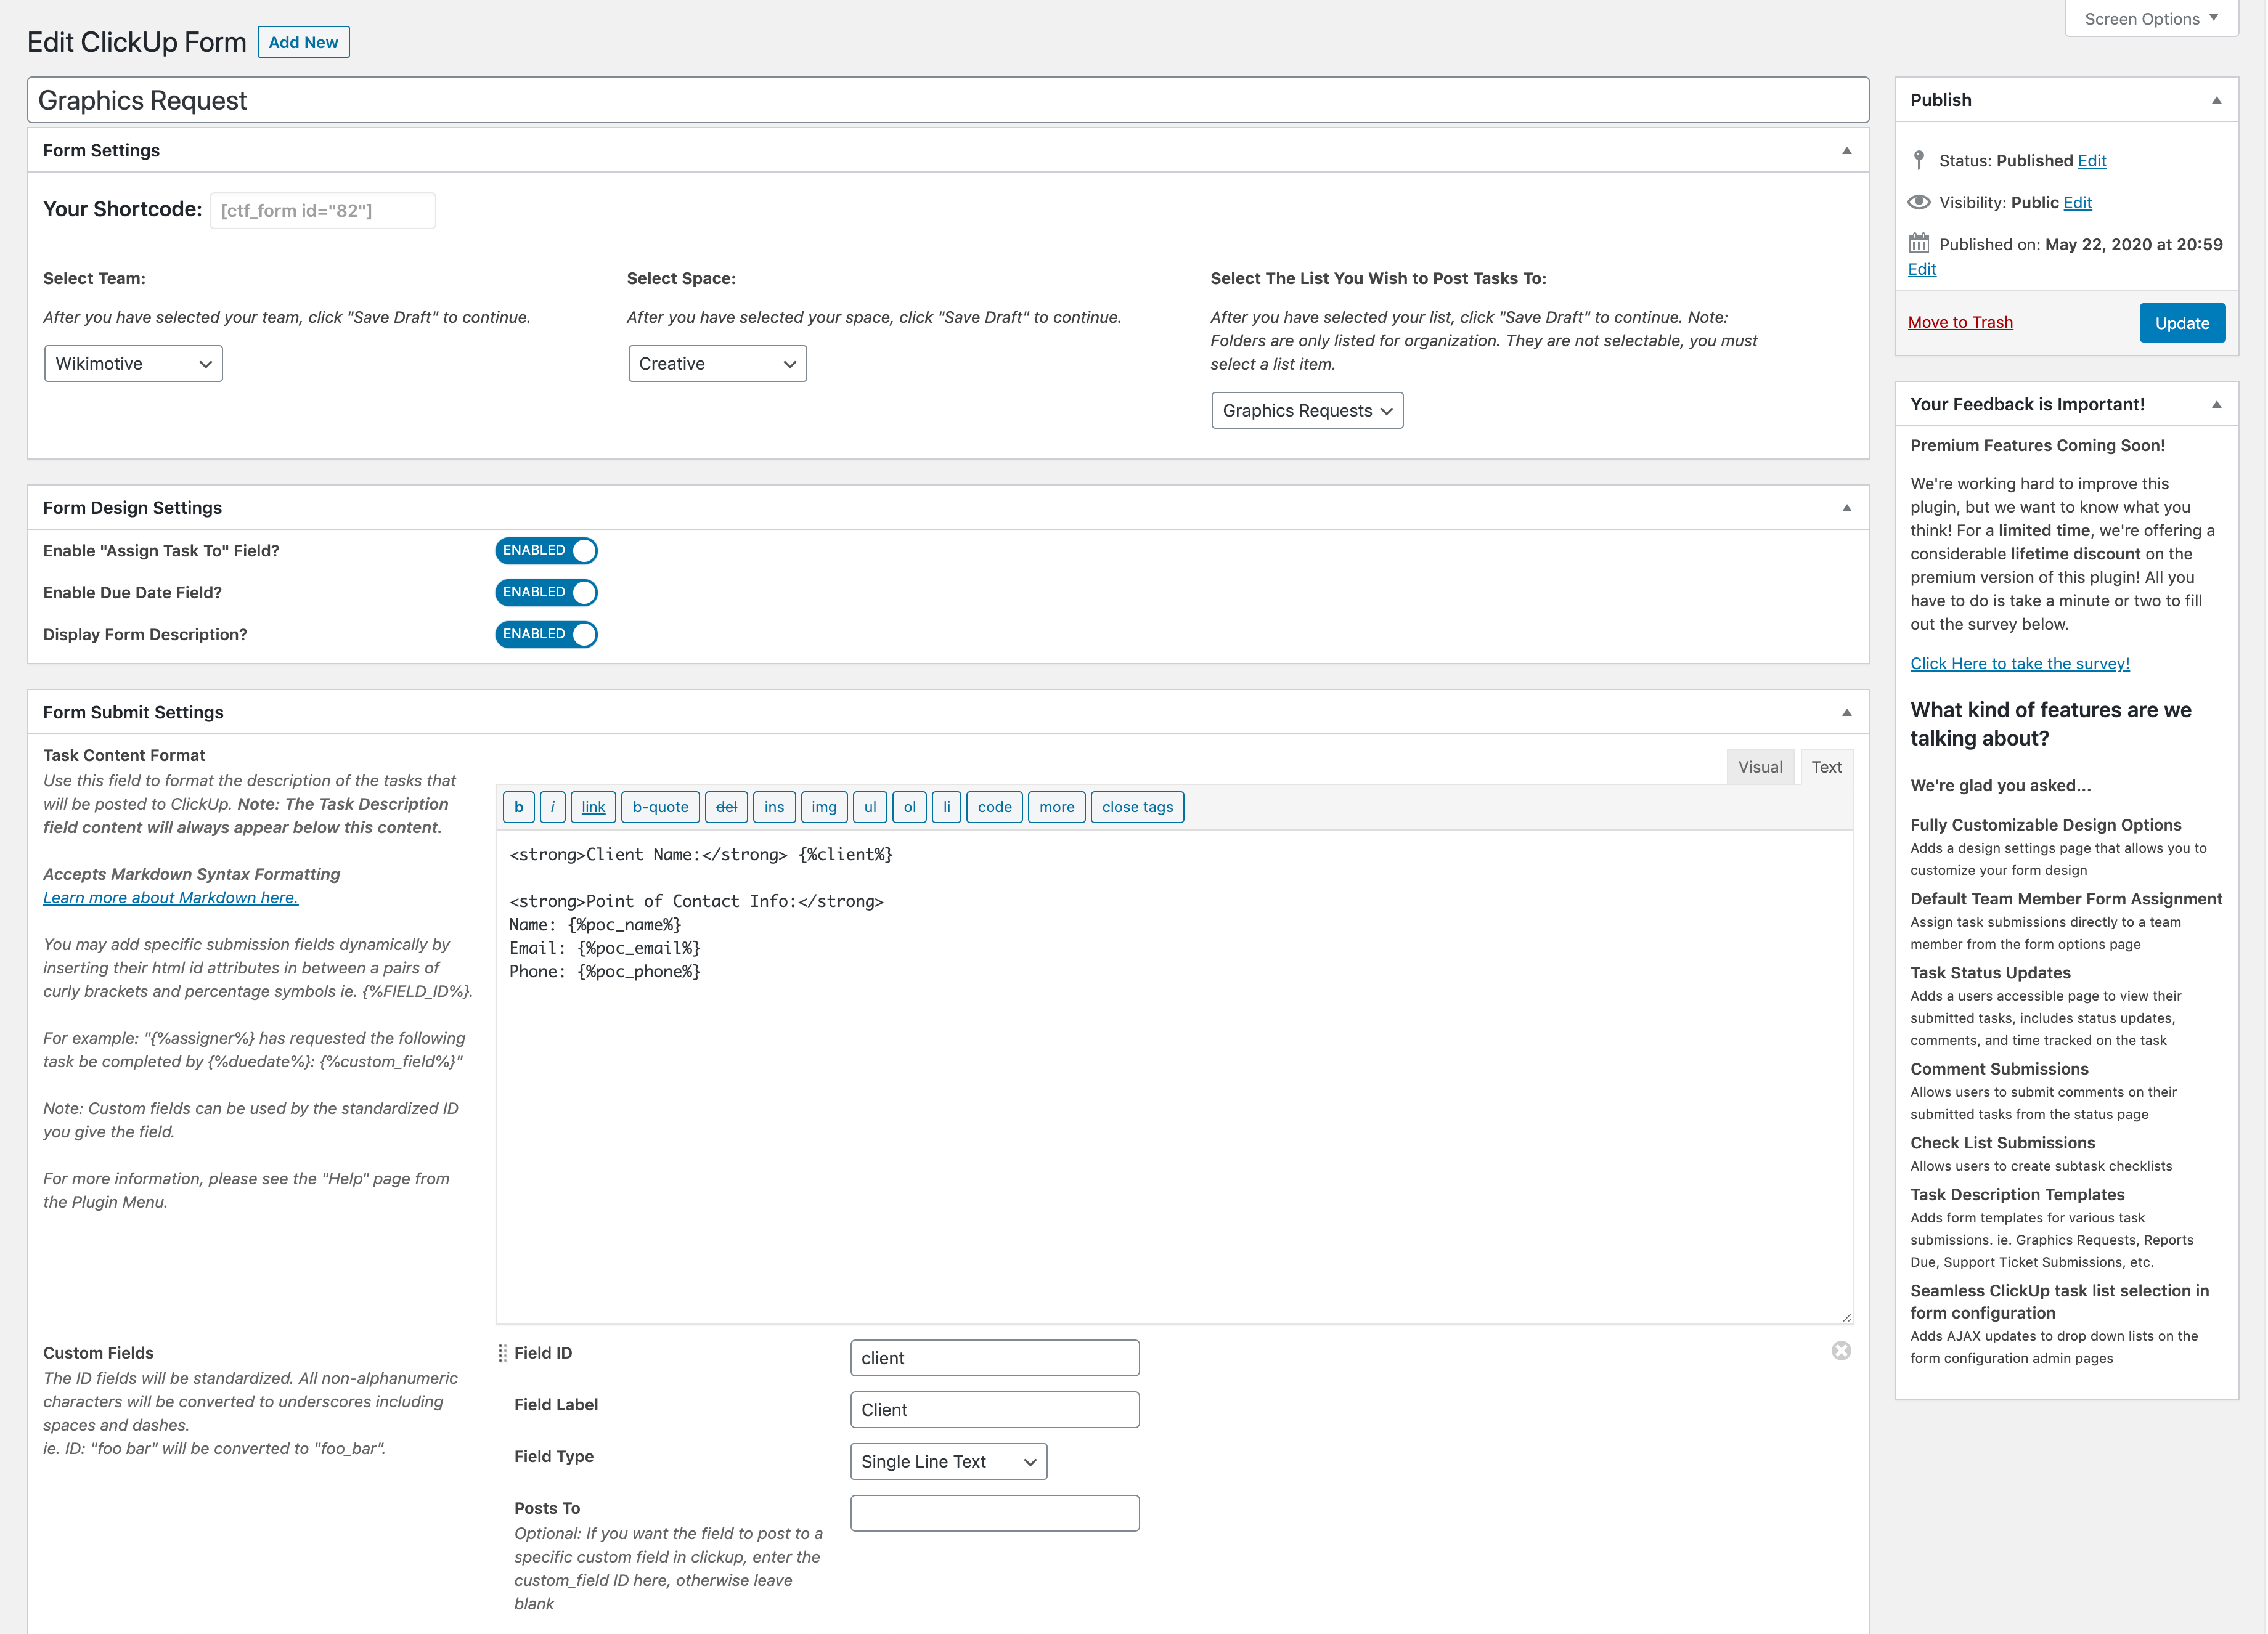The width and height of the screenshot is (2268, 1634).
Task: Click the ol quicktag button
Action: coord(909,807)
